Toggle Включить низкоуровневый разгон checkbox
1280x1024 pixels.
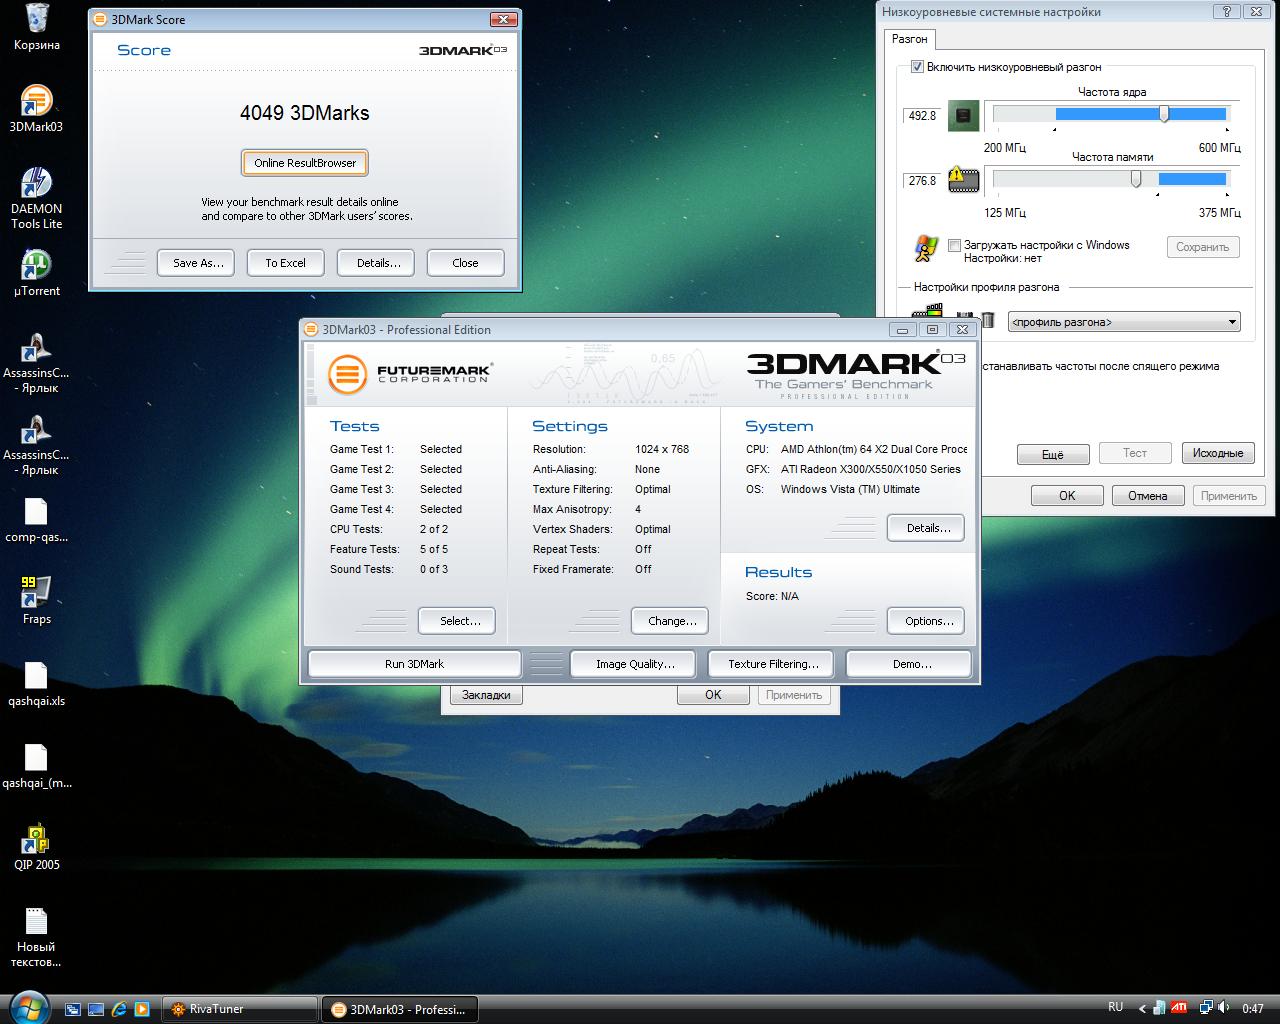pyautogui.click(x=916, y=67)
